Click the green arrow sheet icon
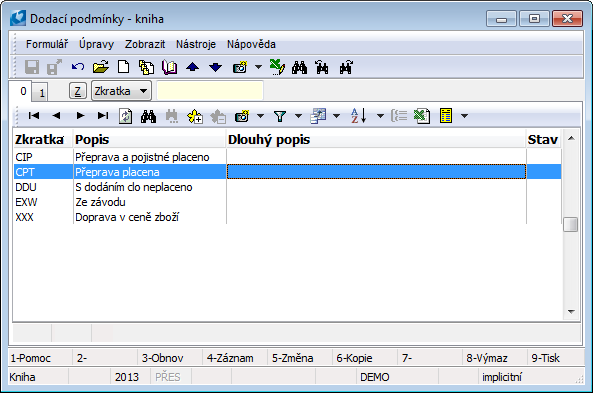Viewport: 593px width, 393px height. coord(277,67)
